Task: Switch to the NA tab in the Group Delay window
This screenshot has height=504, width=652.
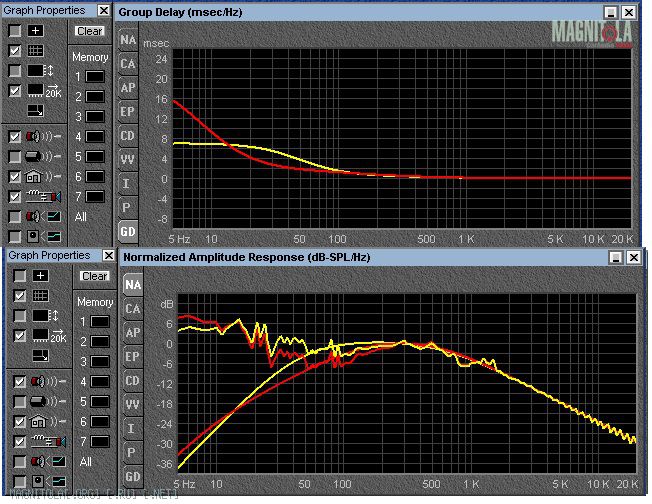Action: click(x=128, y=40)
